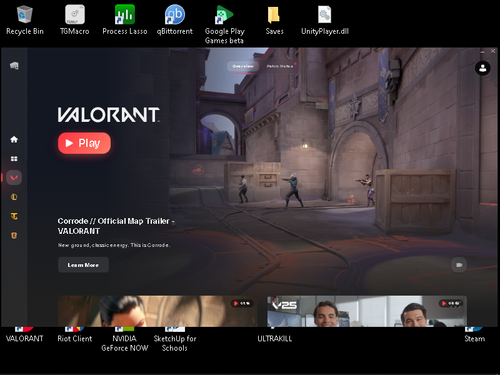Switch to the Patch Notes tab
The width and height of the screenshot is (500, 375).
[x=279, y=66]
